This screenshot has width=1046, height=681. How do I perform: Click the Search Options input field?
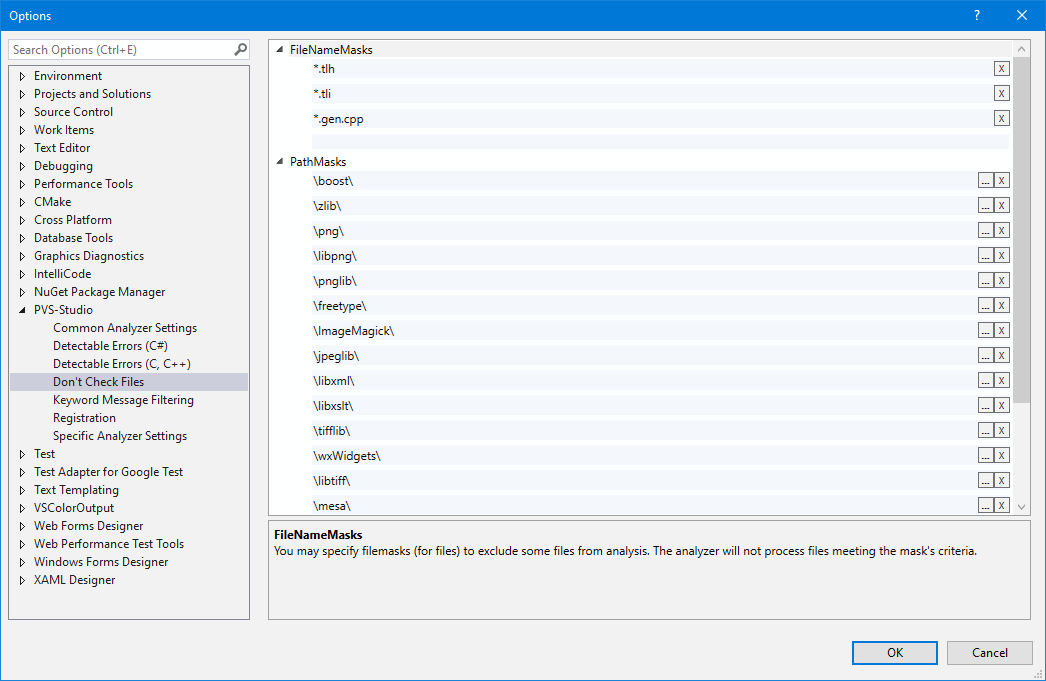pyautogui.click(x=121, y=49)
